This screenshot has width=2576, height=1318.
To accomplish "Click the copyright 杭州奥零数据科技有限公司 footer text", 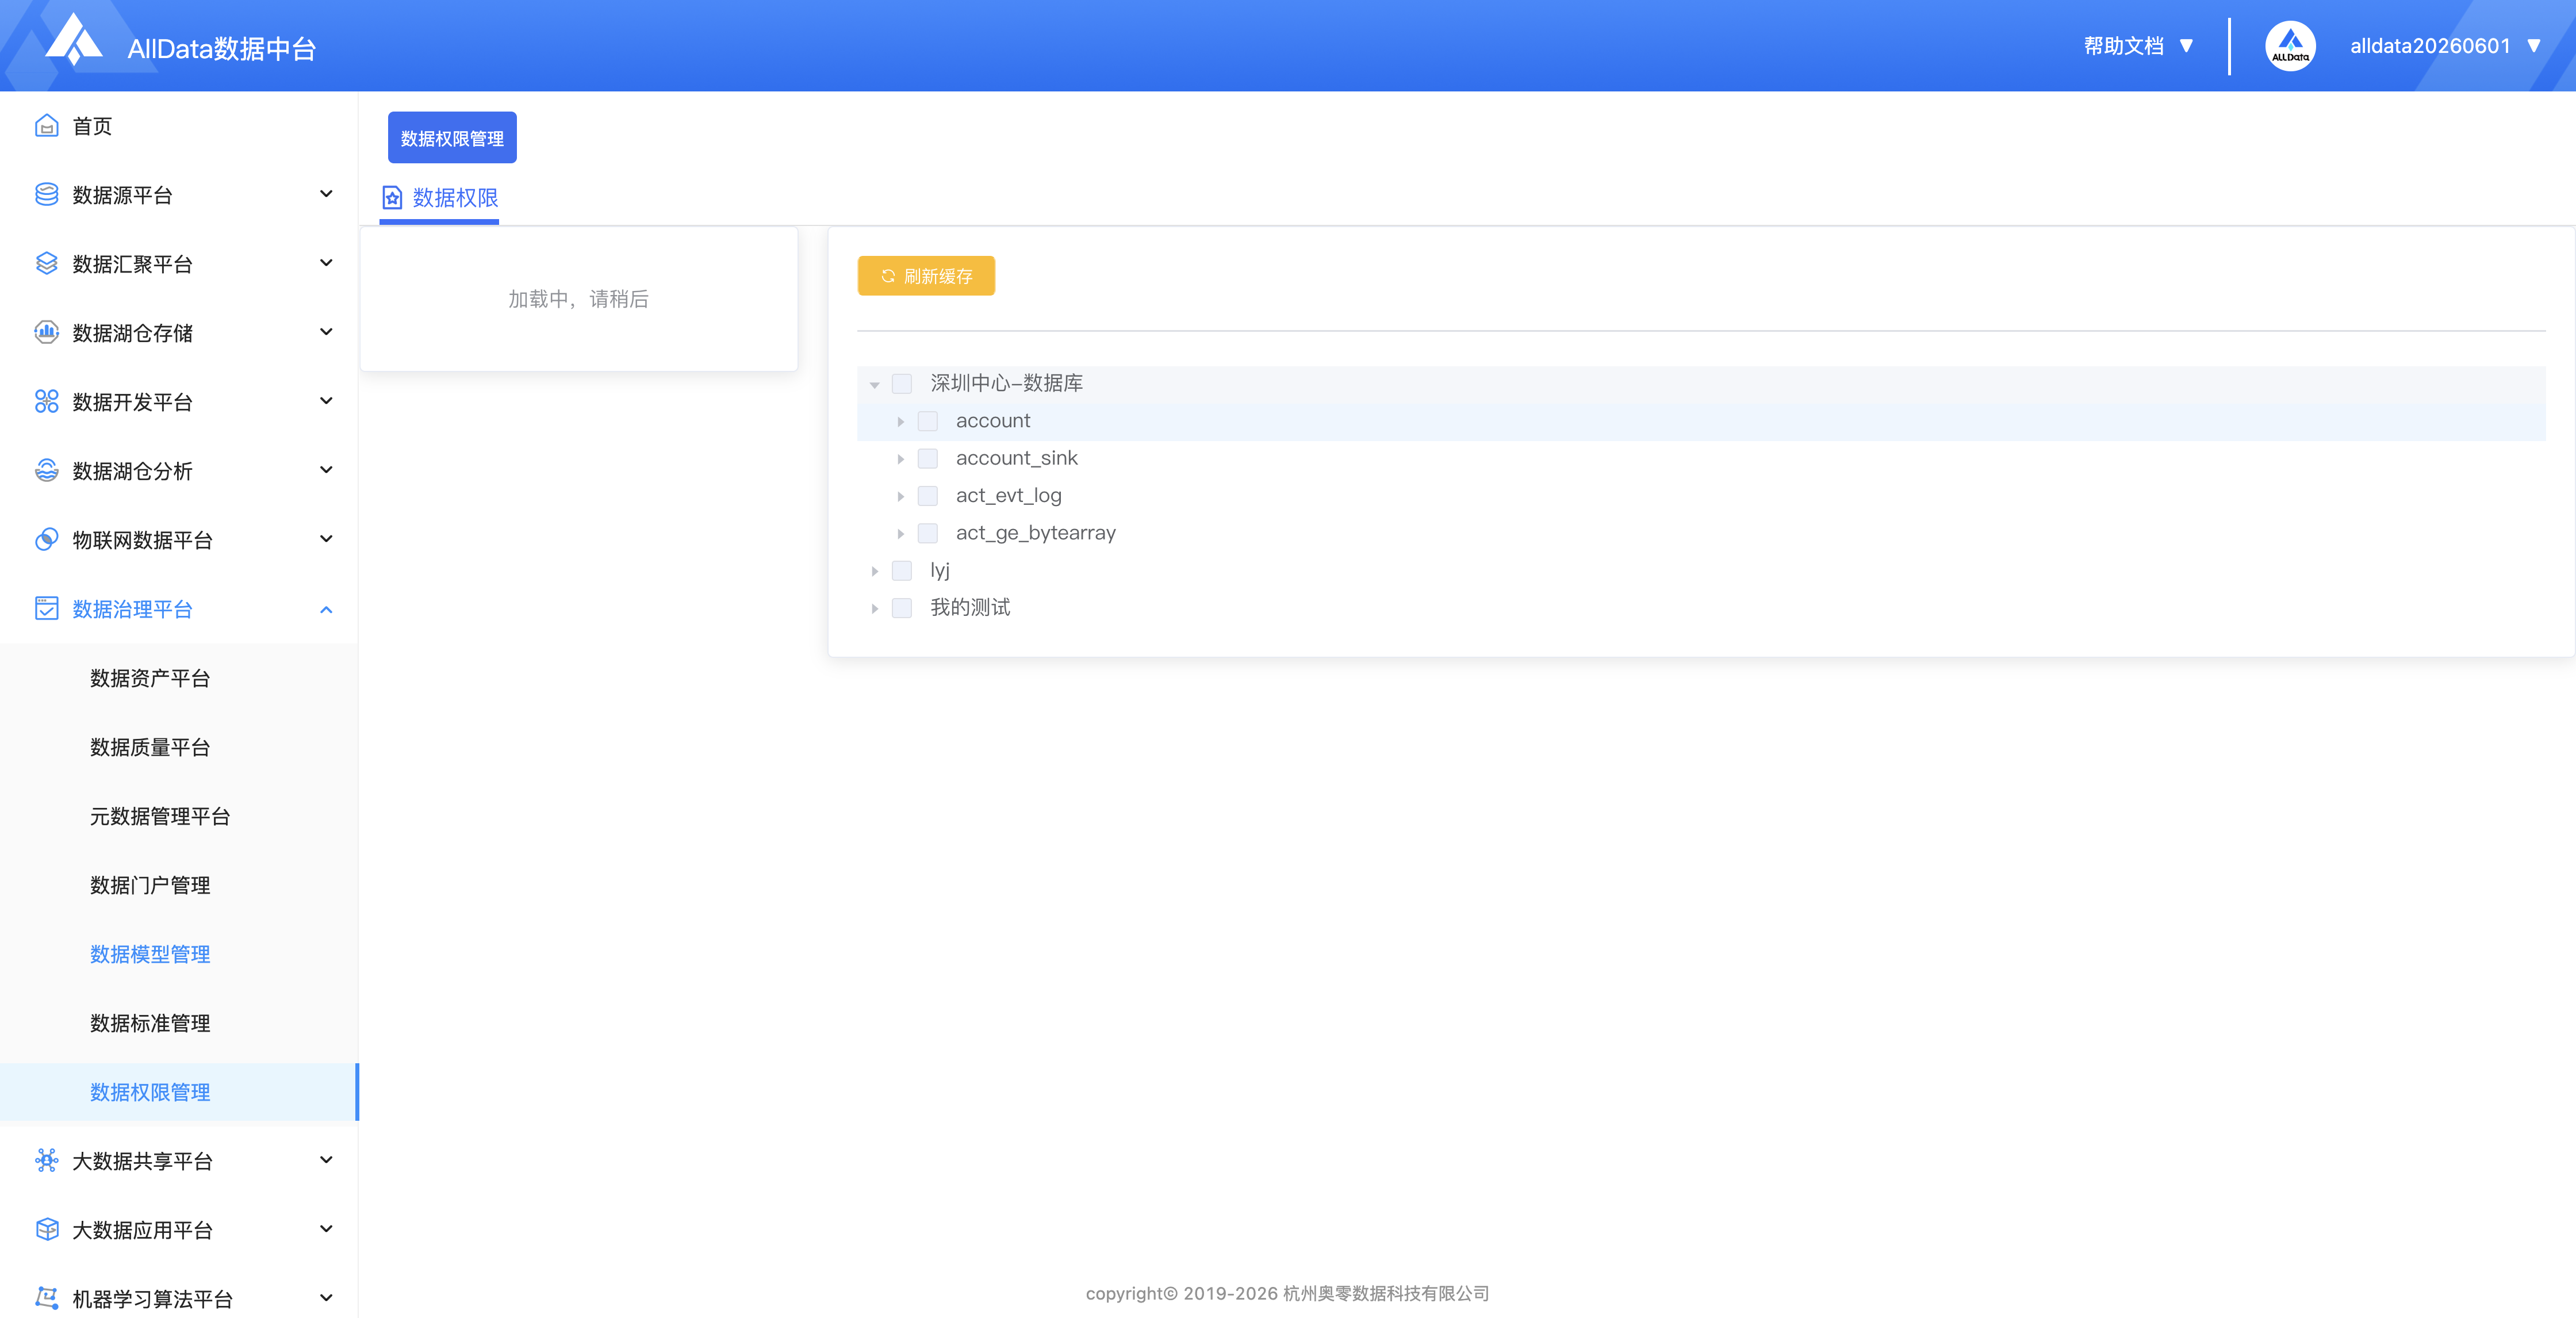I will pyautogui.click(x=1287, y=1293).
